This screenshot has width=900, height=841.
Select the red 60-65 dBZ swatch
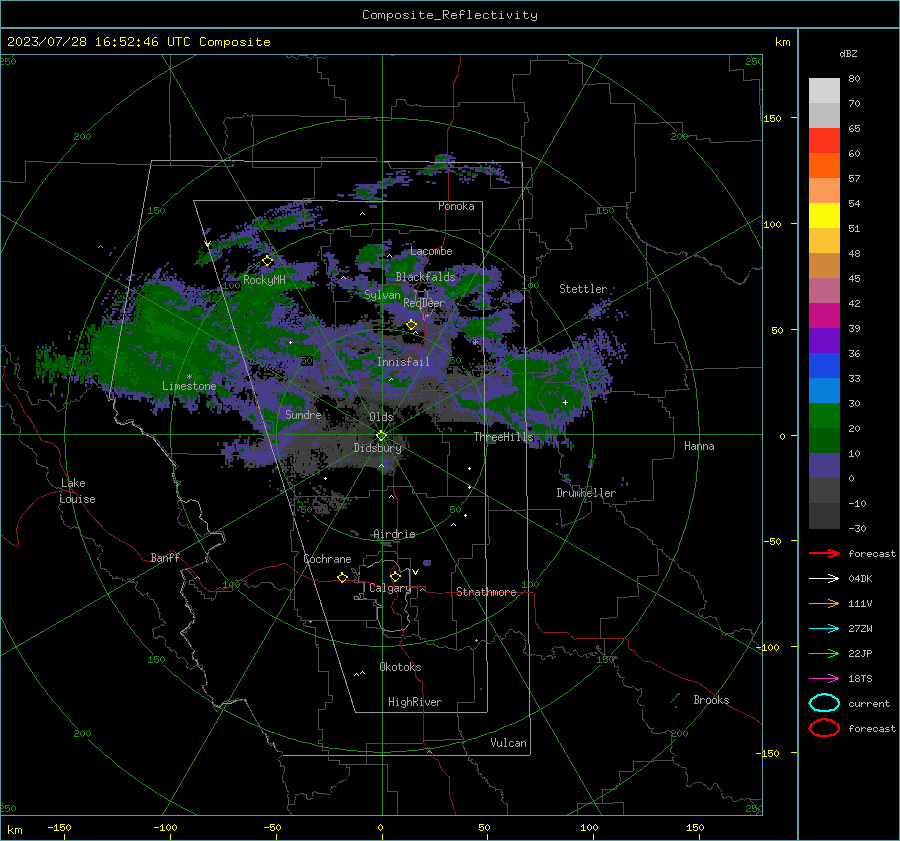(824, 141)
